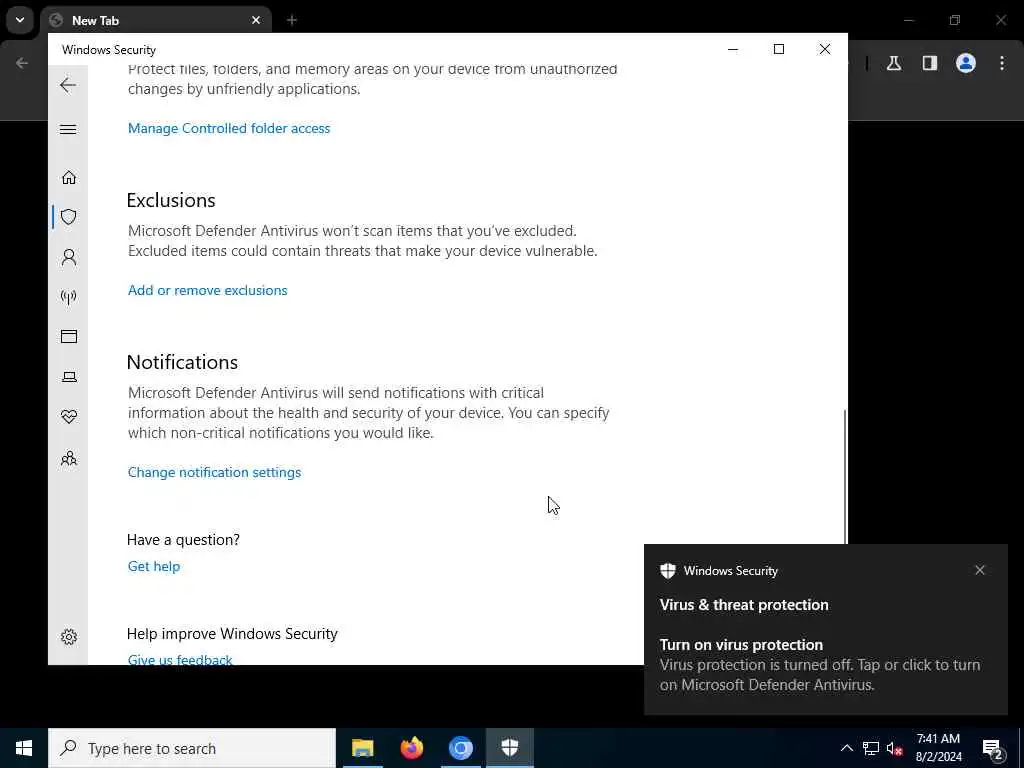
Task: Click the taskbar search box
Action: point(192,748)
